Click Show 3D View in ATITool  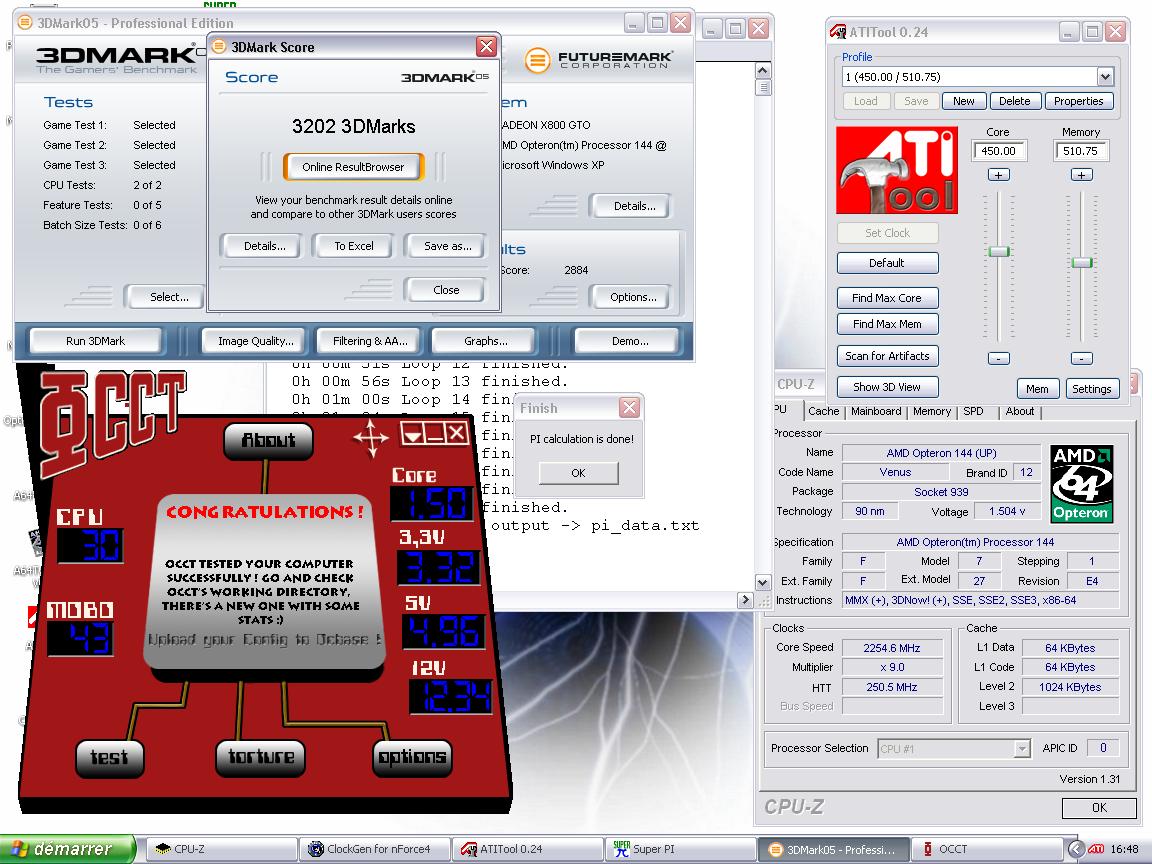[887, 387]
